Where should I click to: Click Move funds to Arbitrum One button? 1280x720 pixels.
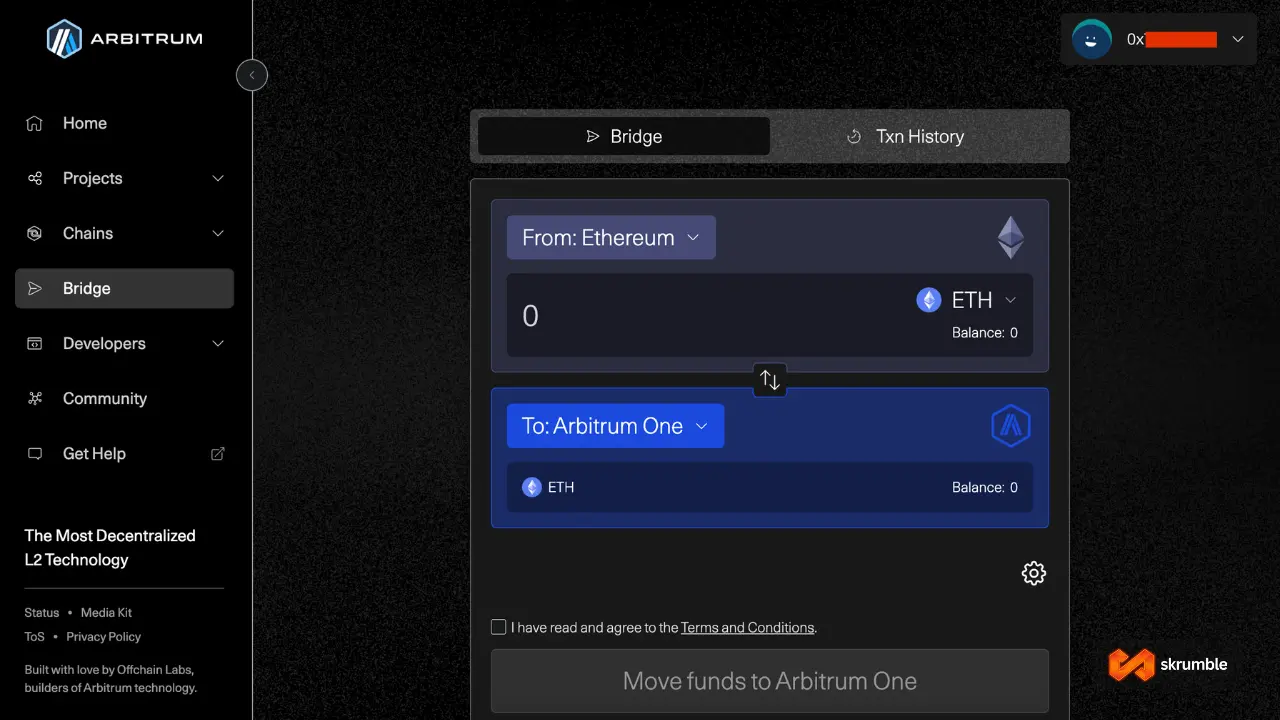coord(770,681)
